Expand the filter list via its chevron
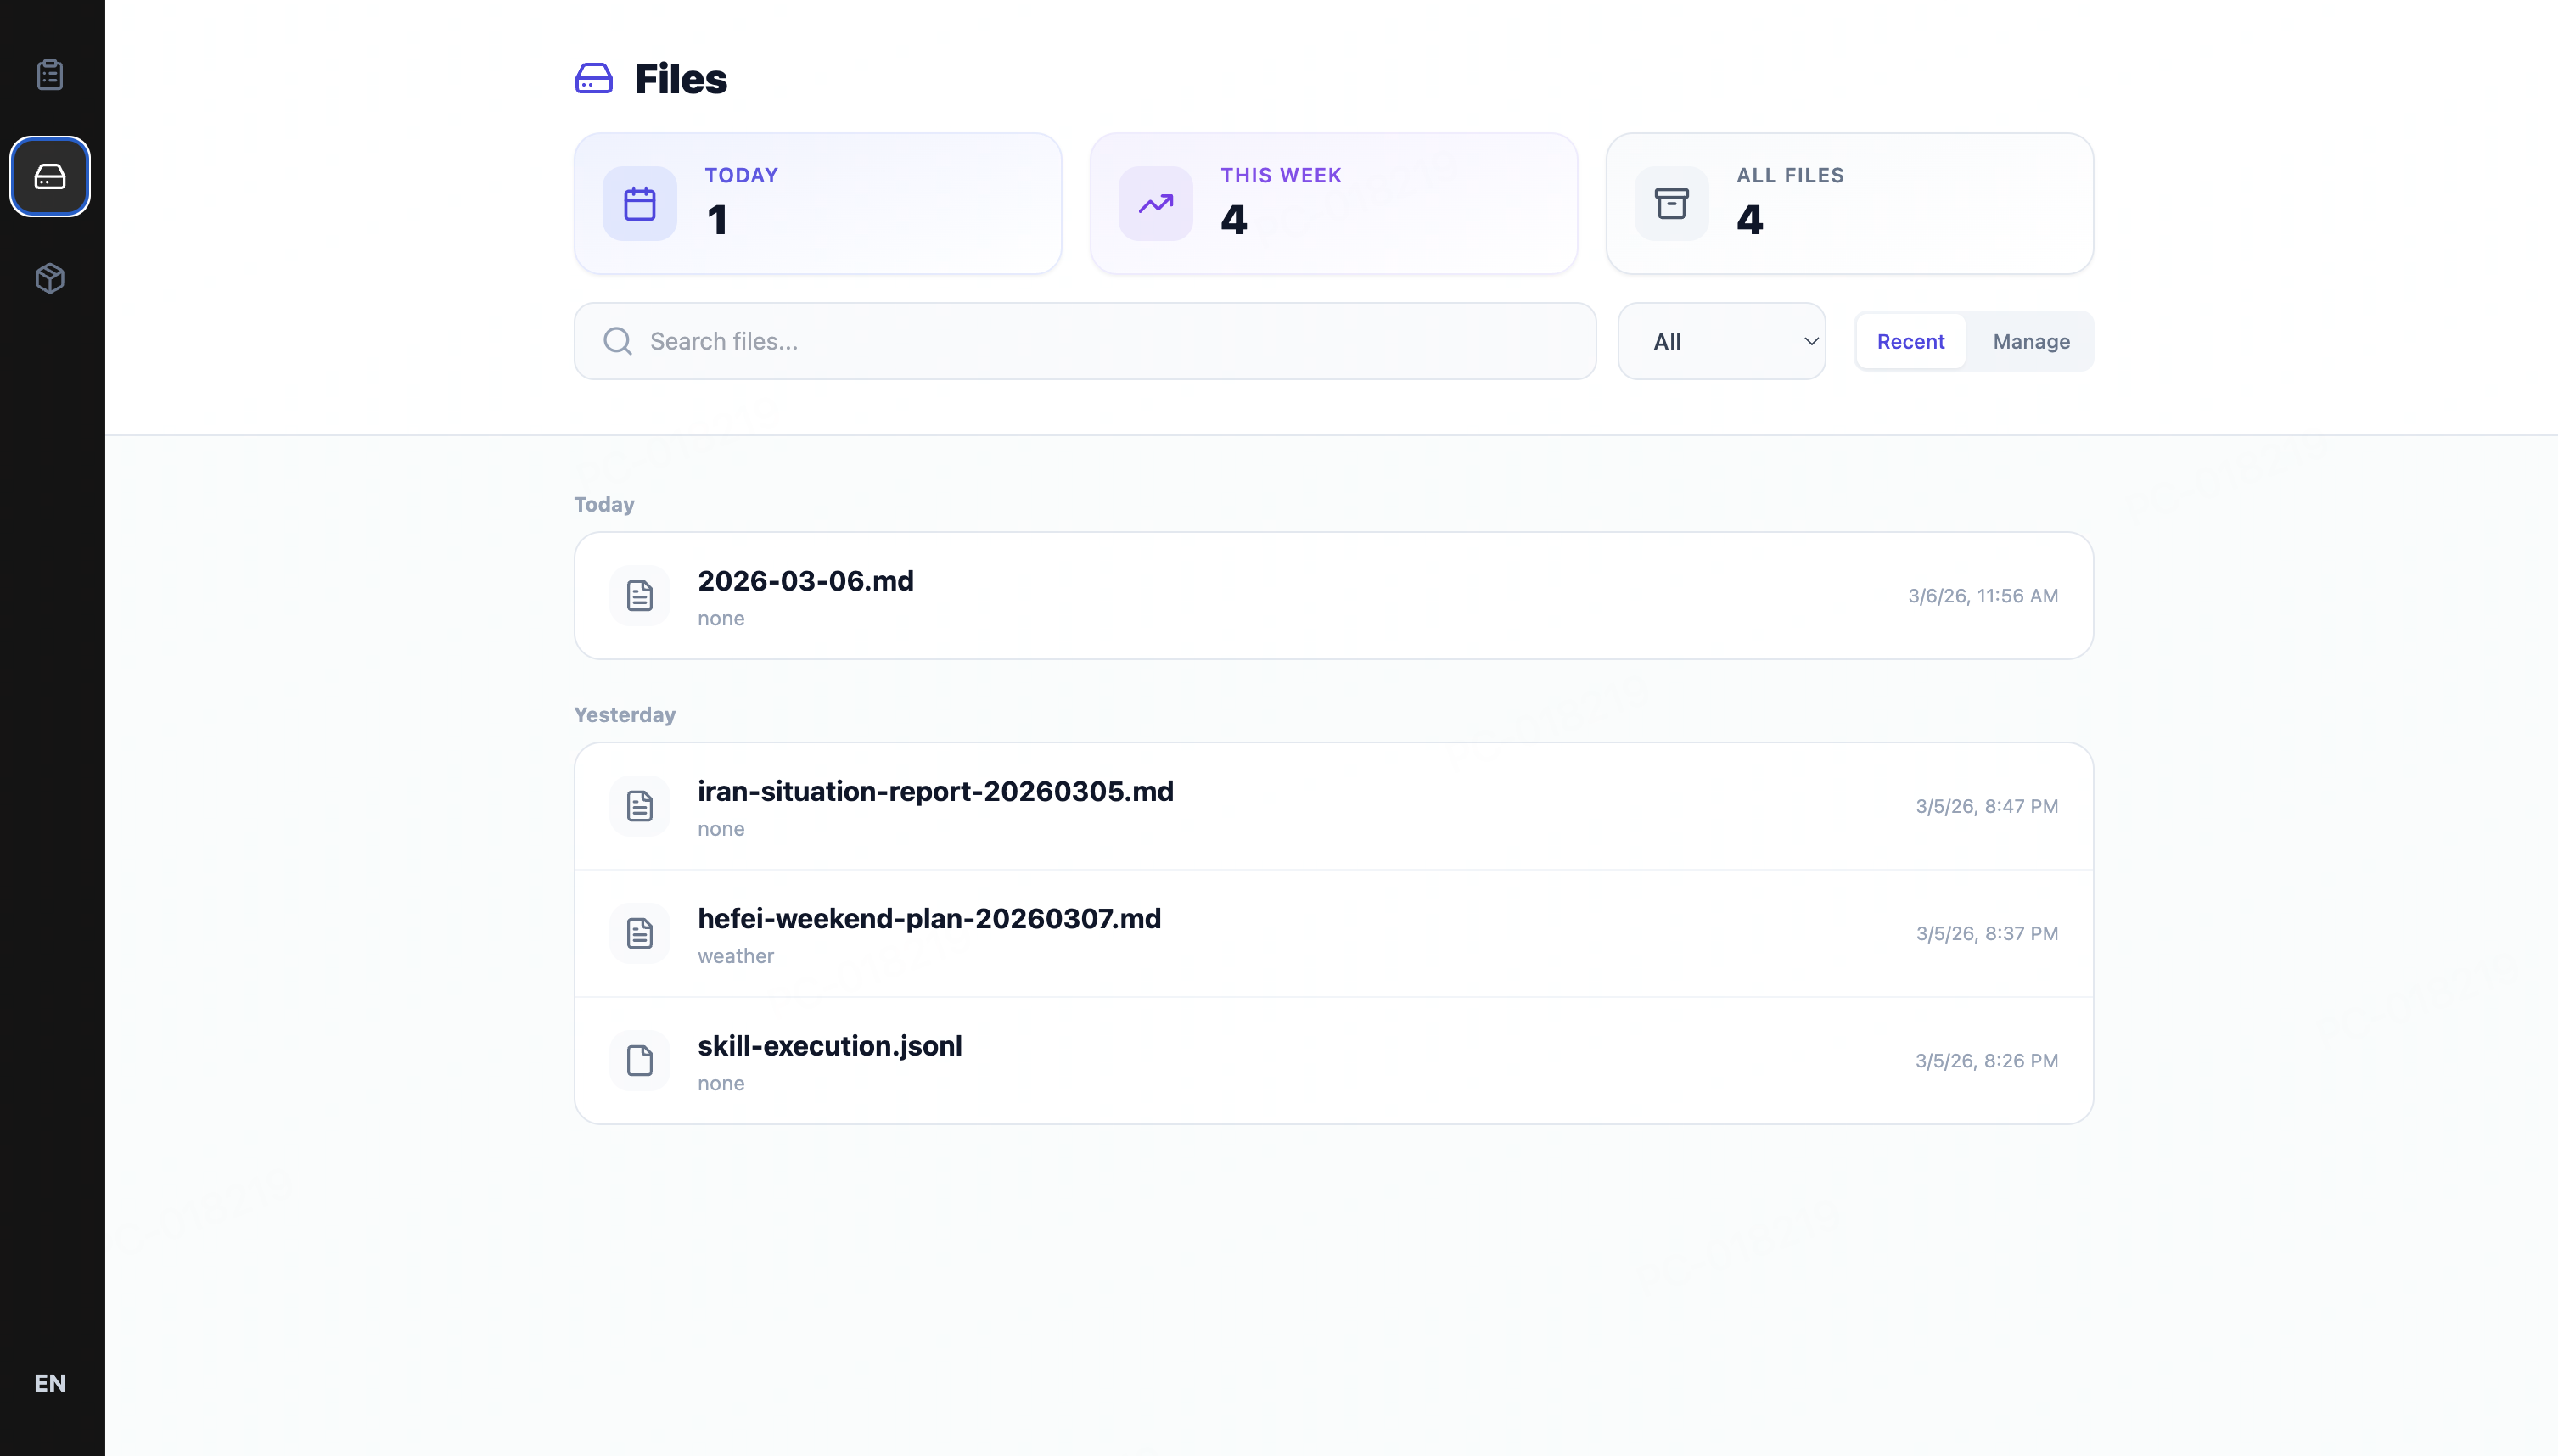Viewport: 2558px width, 1456px height. point(1810,341)
